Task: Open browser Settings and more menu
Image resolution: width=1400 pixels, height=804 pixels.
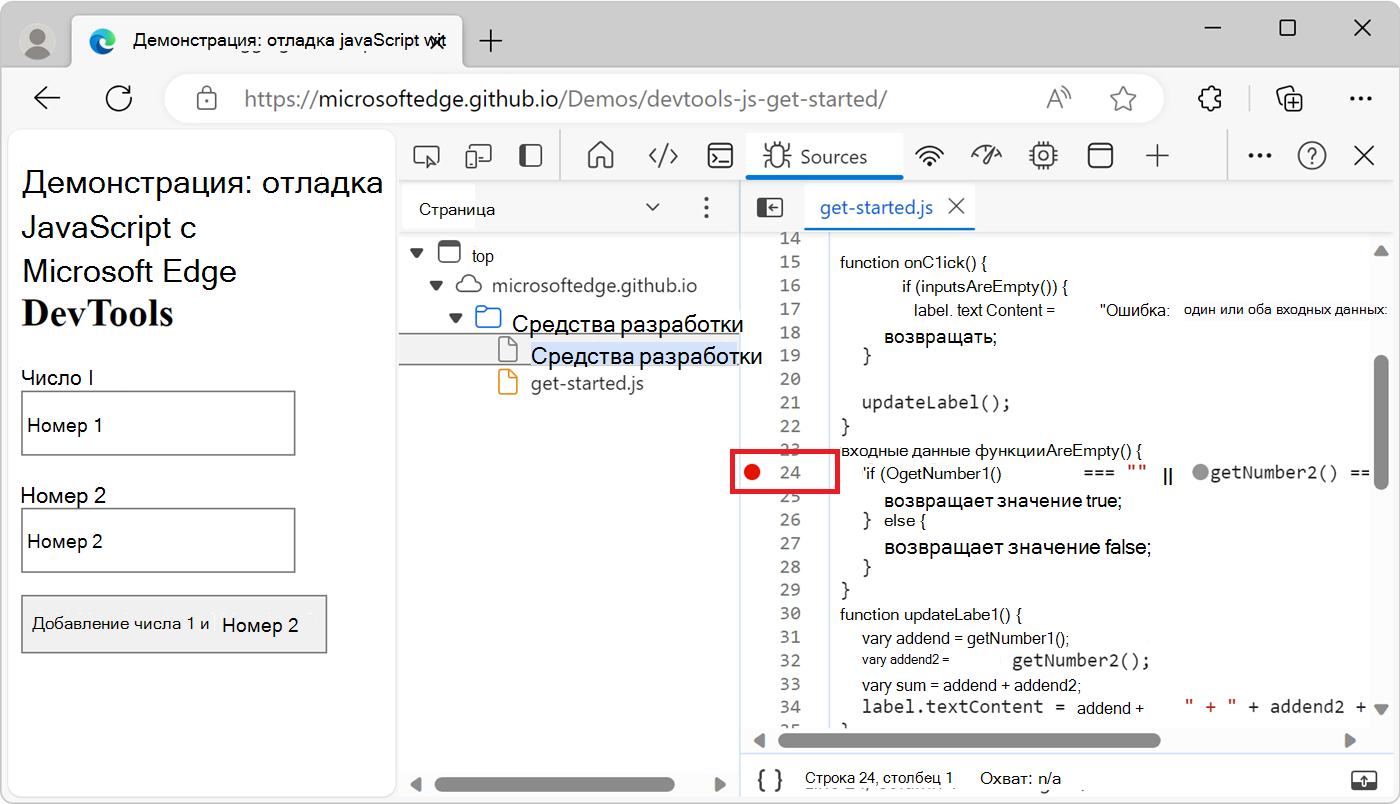Action: coord(1361,98)
